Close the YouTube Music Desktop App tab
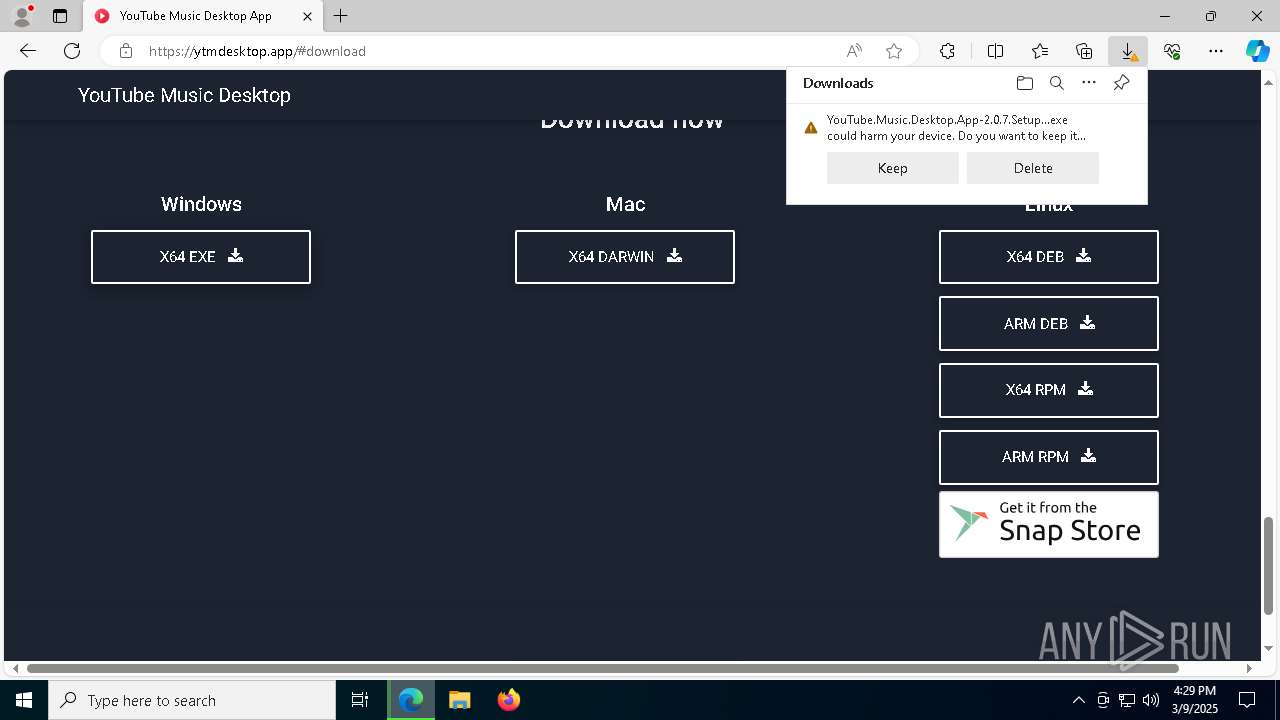The height and width of the screenshot is (720, 1280). pos(308,16)
